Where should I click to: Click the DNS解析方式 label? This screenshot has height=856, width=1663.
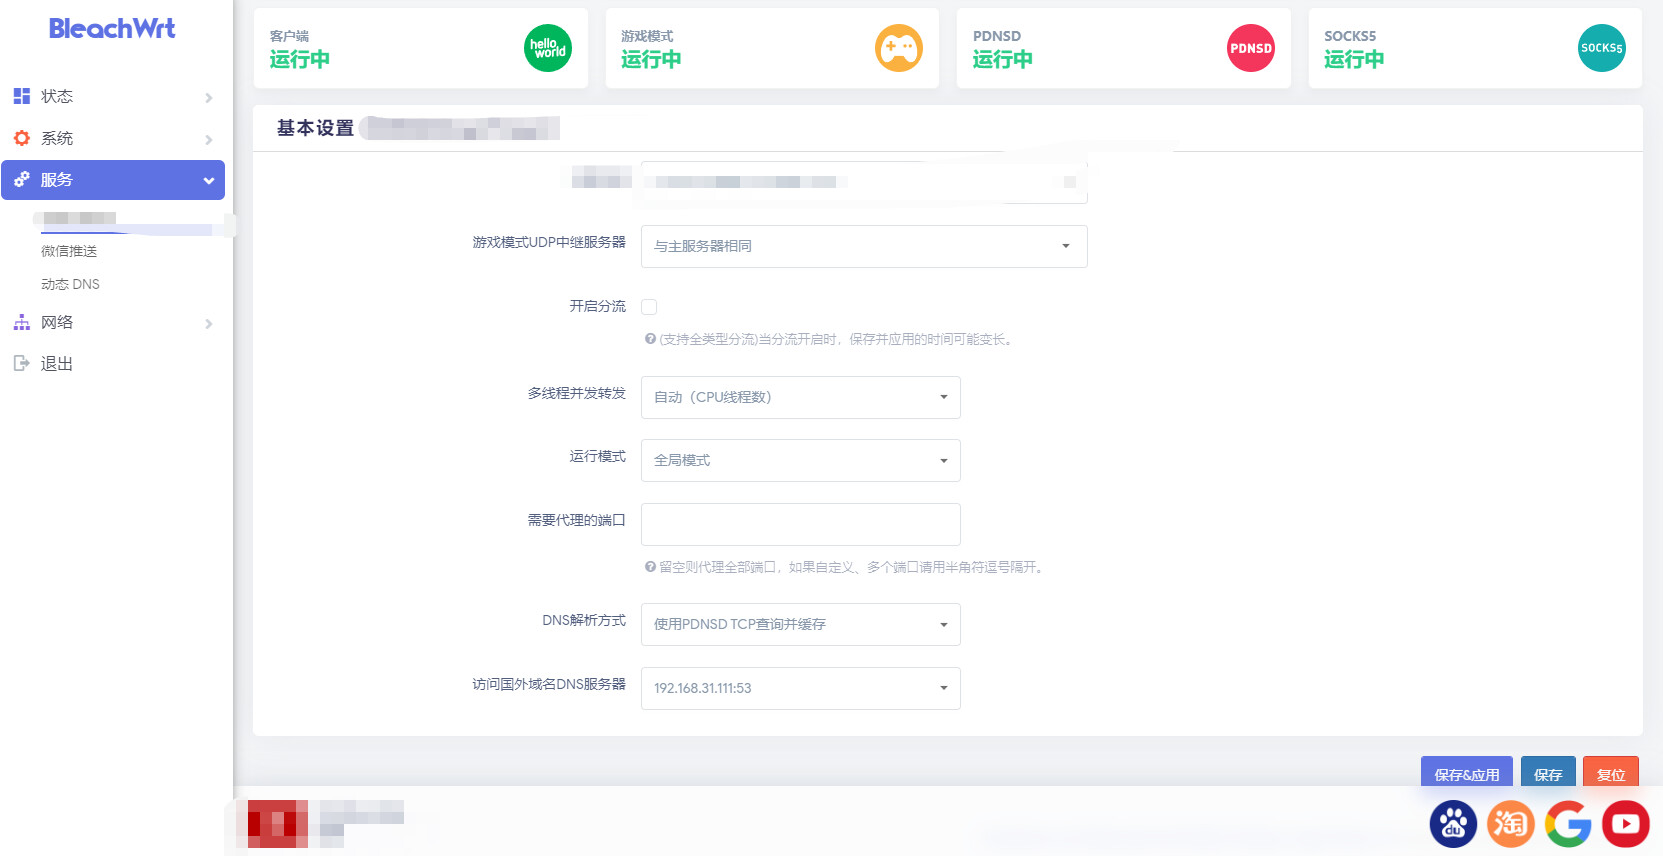[x=584, y=620]
